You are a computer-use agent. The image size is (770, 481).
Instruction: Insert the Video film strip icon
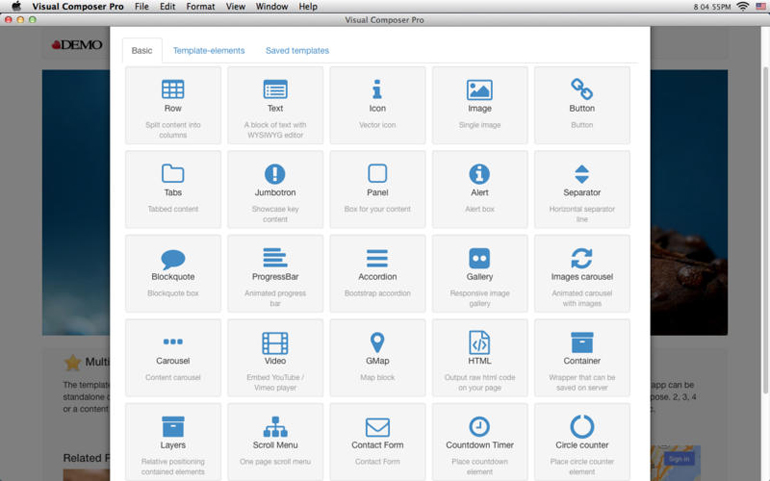[x=275, y=343]
